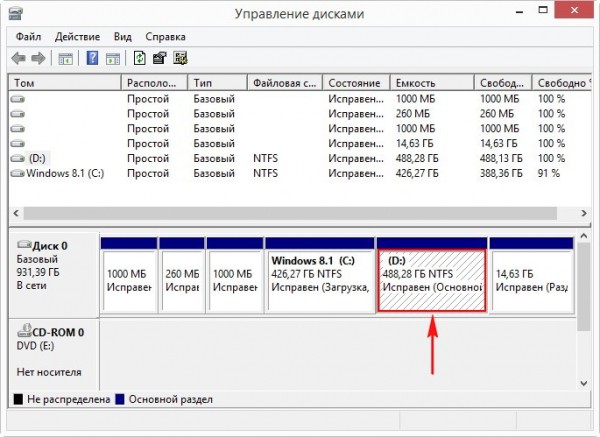Click the Диск 0 disk label panel

[x=54, y=275]
